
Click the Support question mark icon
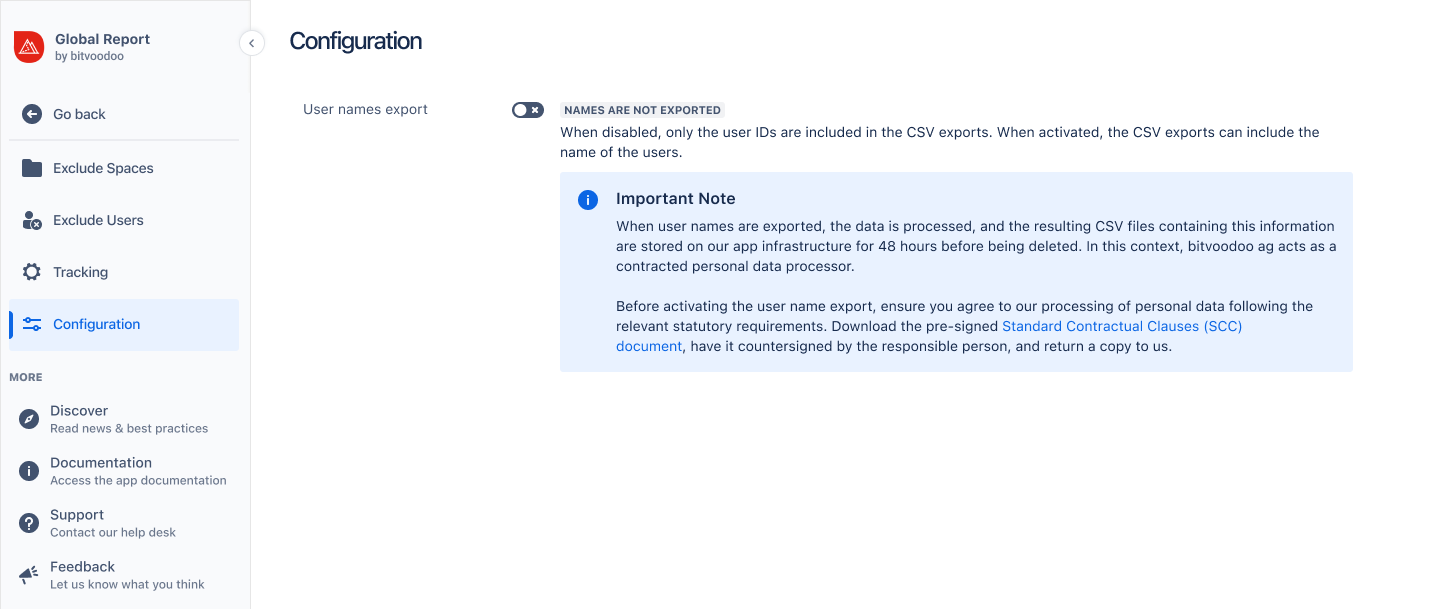click(29, 523)
